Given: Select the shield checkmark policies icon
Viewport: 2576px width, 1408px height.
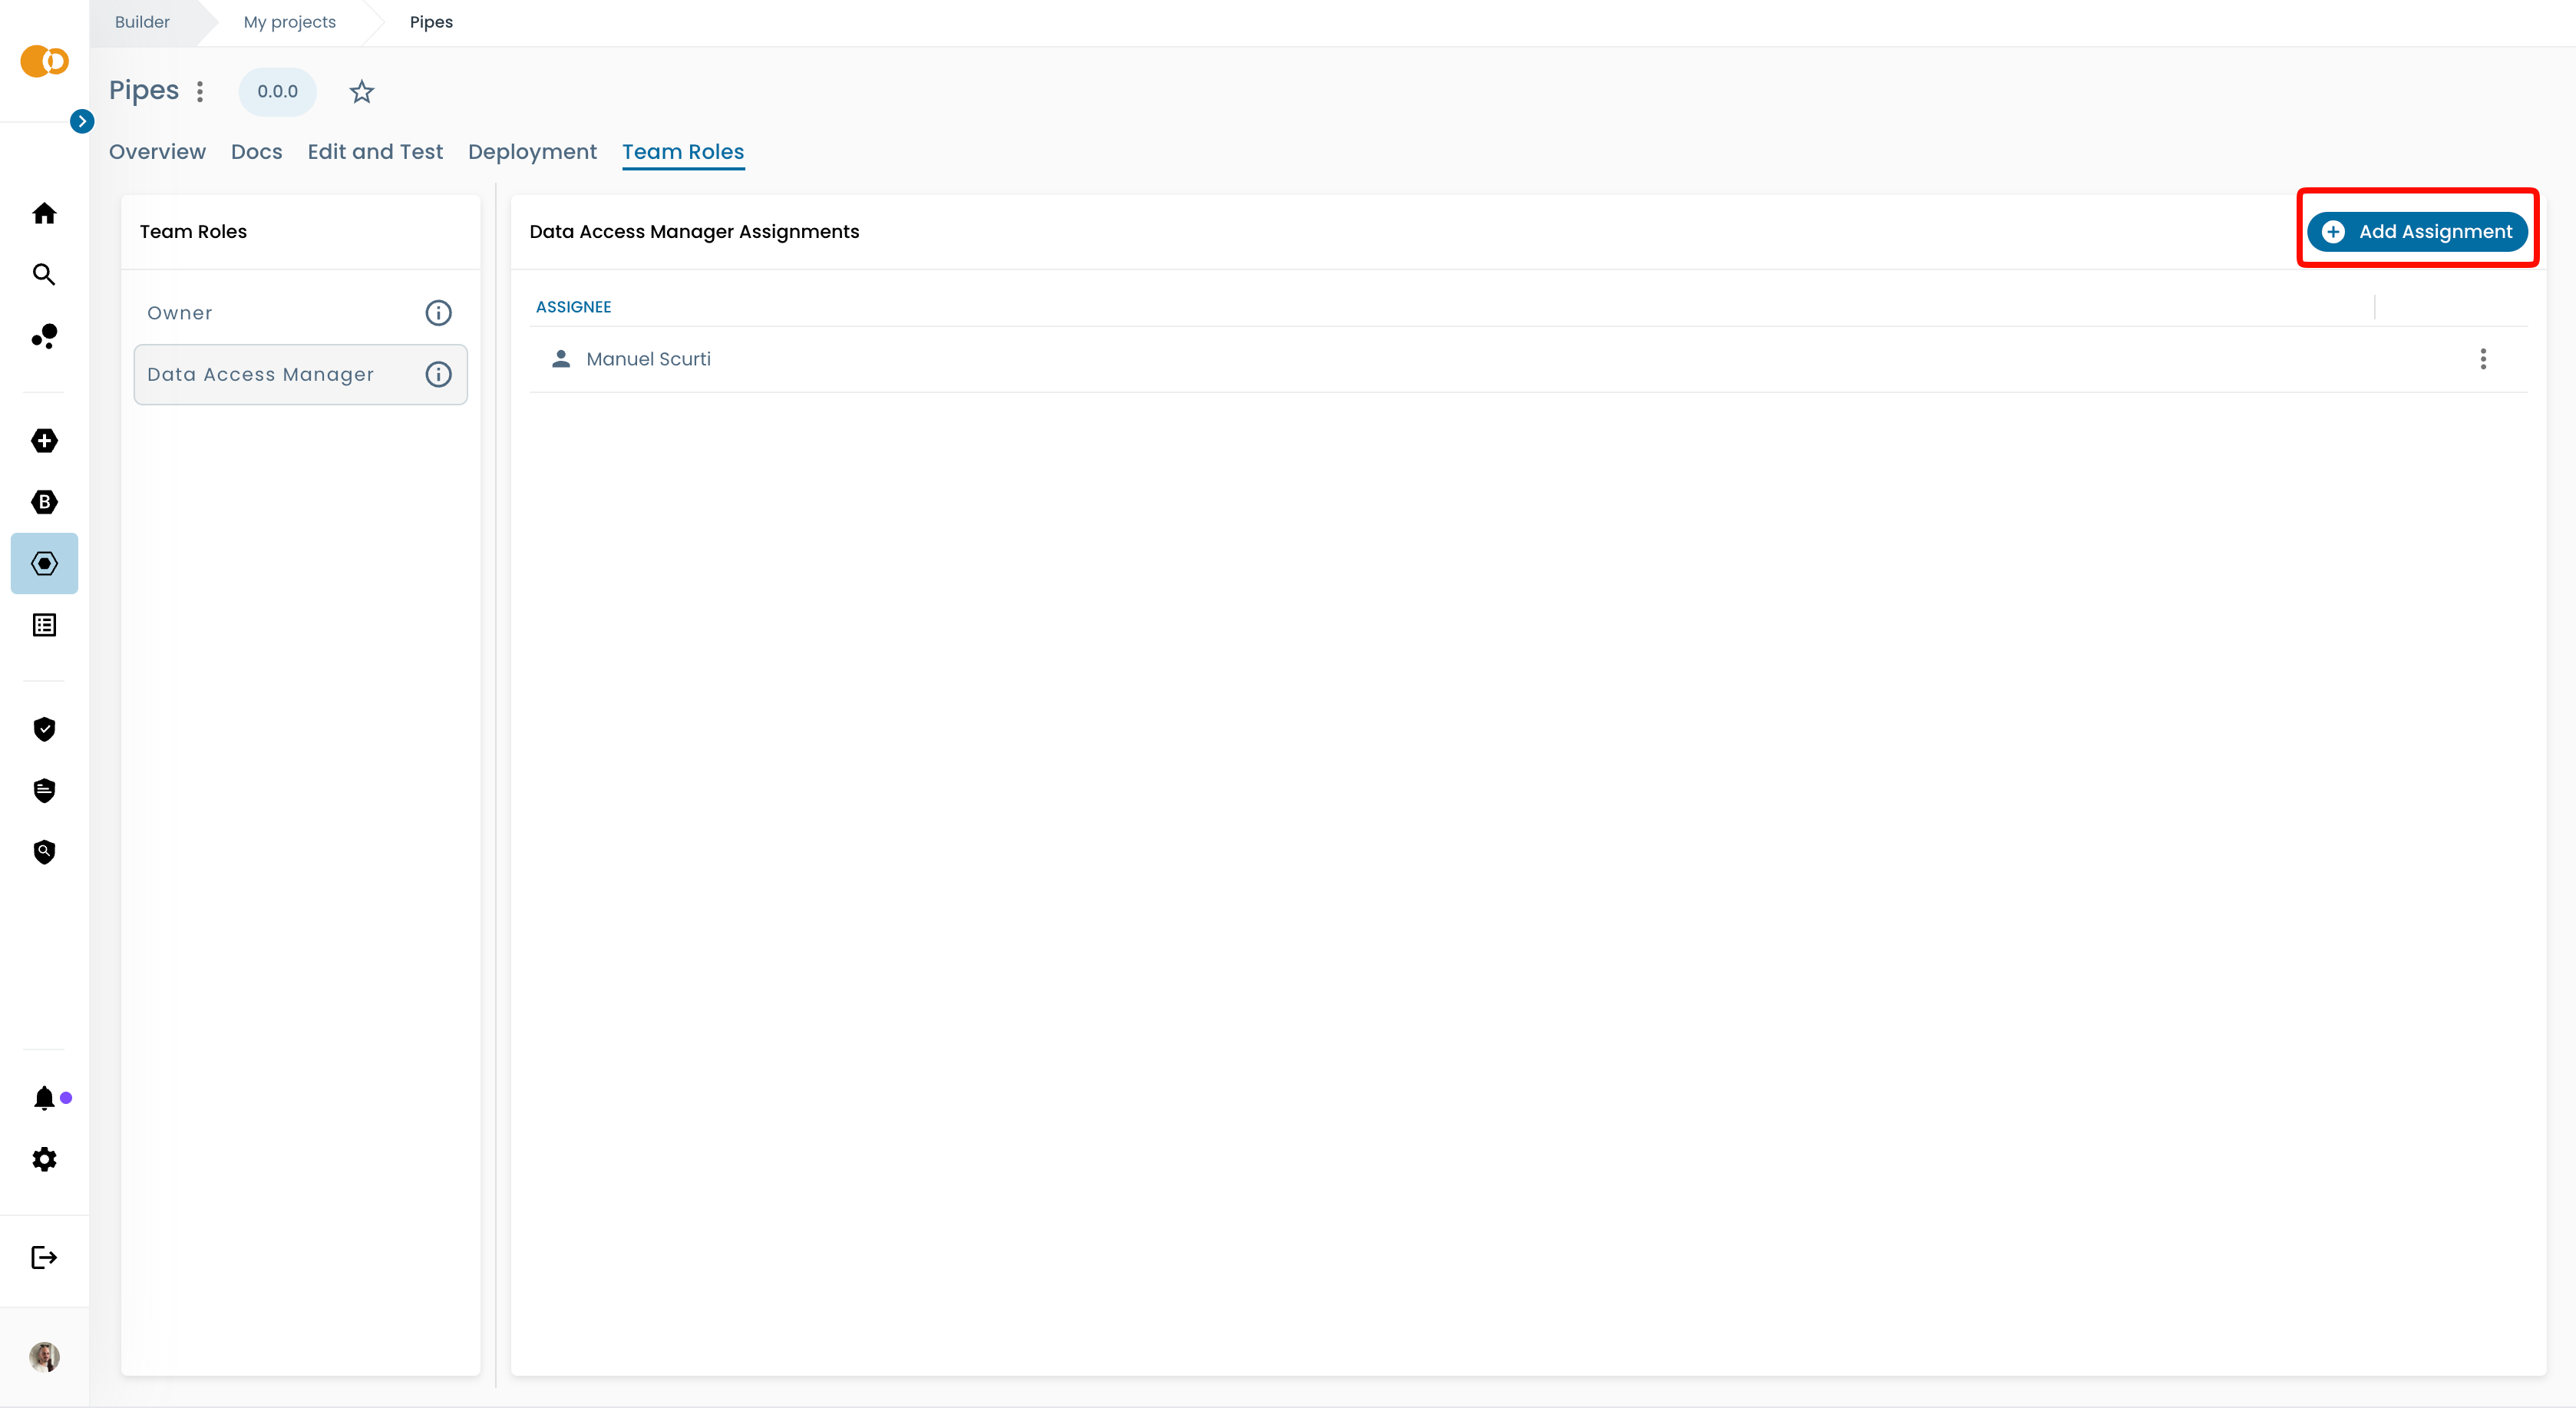Looking at the screenshot, I should (44, 729).
